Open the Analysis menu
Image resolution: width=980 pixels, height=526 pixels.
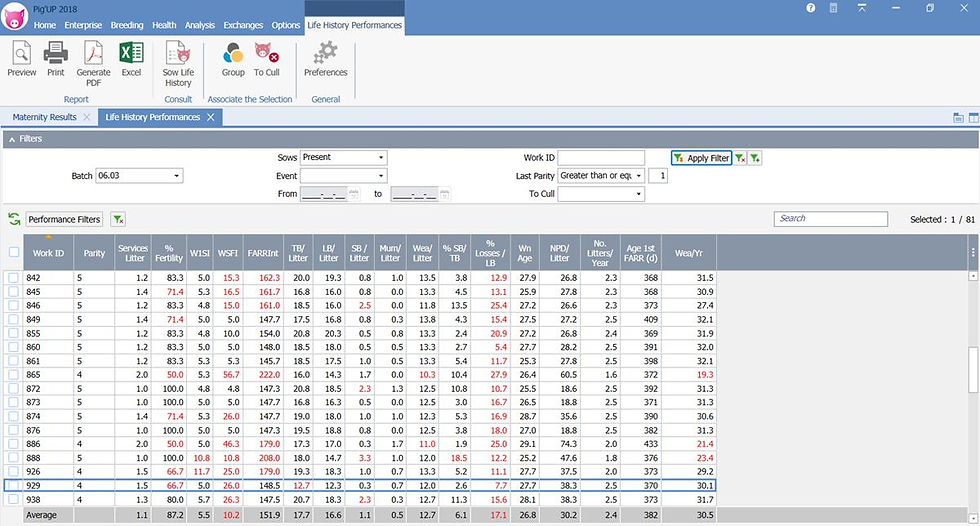pyautogui.click(x=199, y=25)
